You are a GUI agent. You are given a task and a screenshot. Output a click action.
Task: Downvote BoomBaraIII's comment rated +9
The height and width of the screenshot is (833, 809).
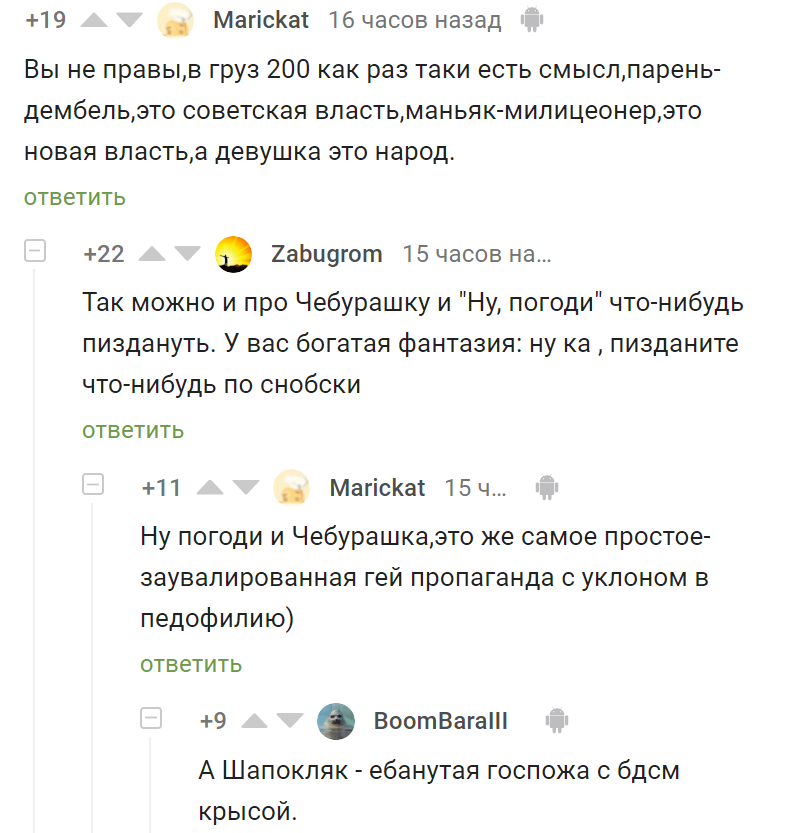click(x=291, y=721)
